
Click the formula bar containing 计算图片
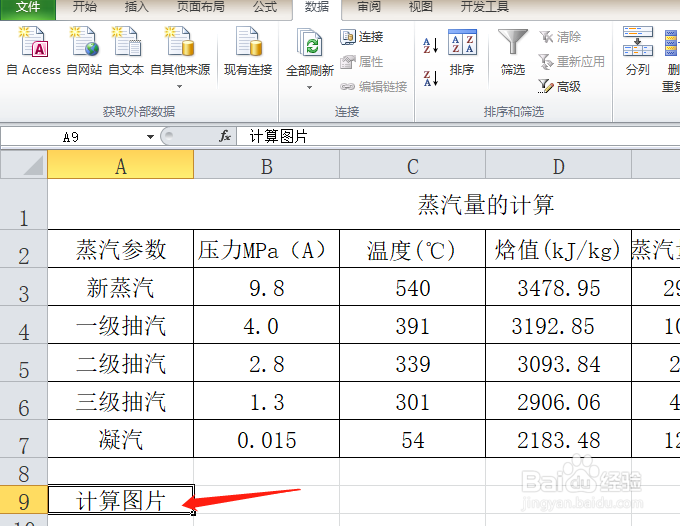pyautogui.click(x=458, y=137)
